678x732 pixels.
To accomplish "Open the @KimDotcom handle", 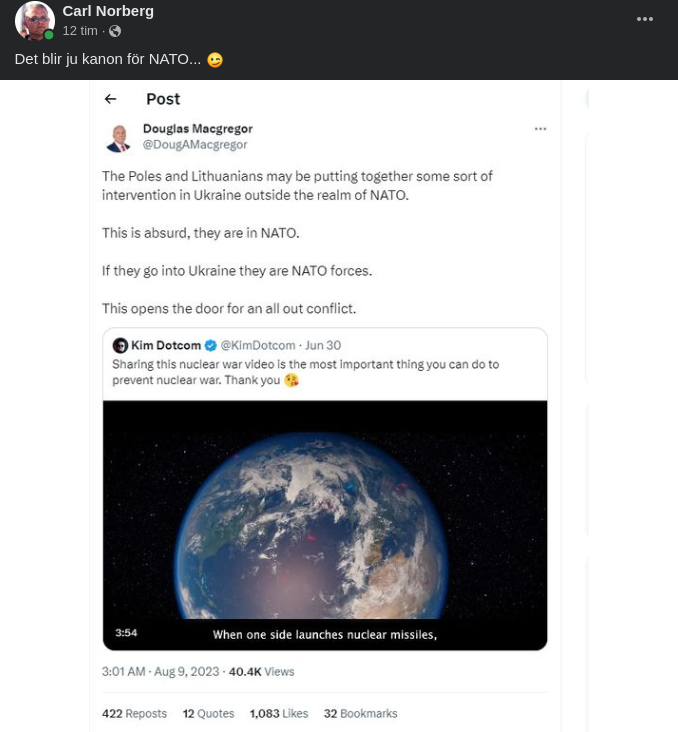I will [258, 346].
